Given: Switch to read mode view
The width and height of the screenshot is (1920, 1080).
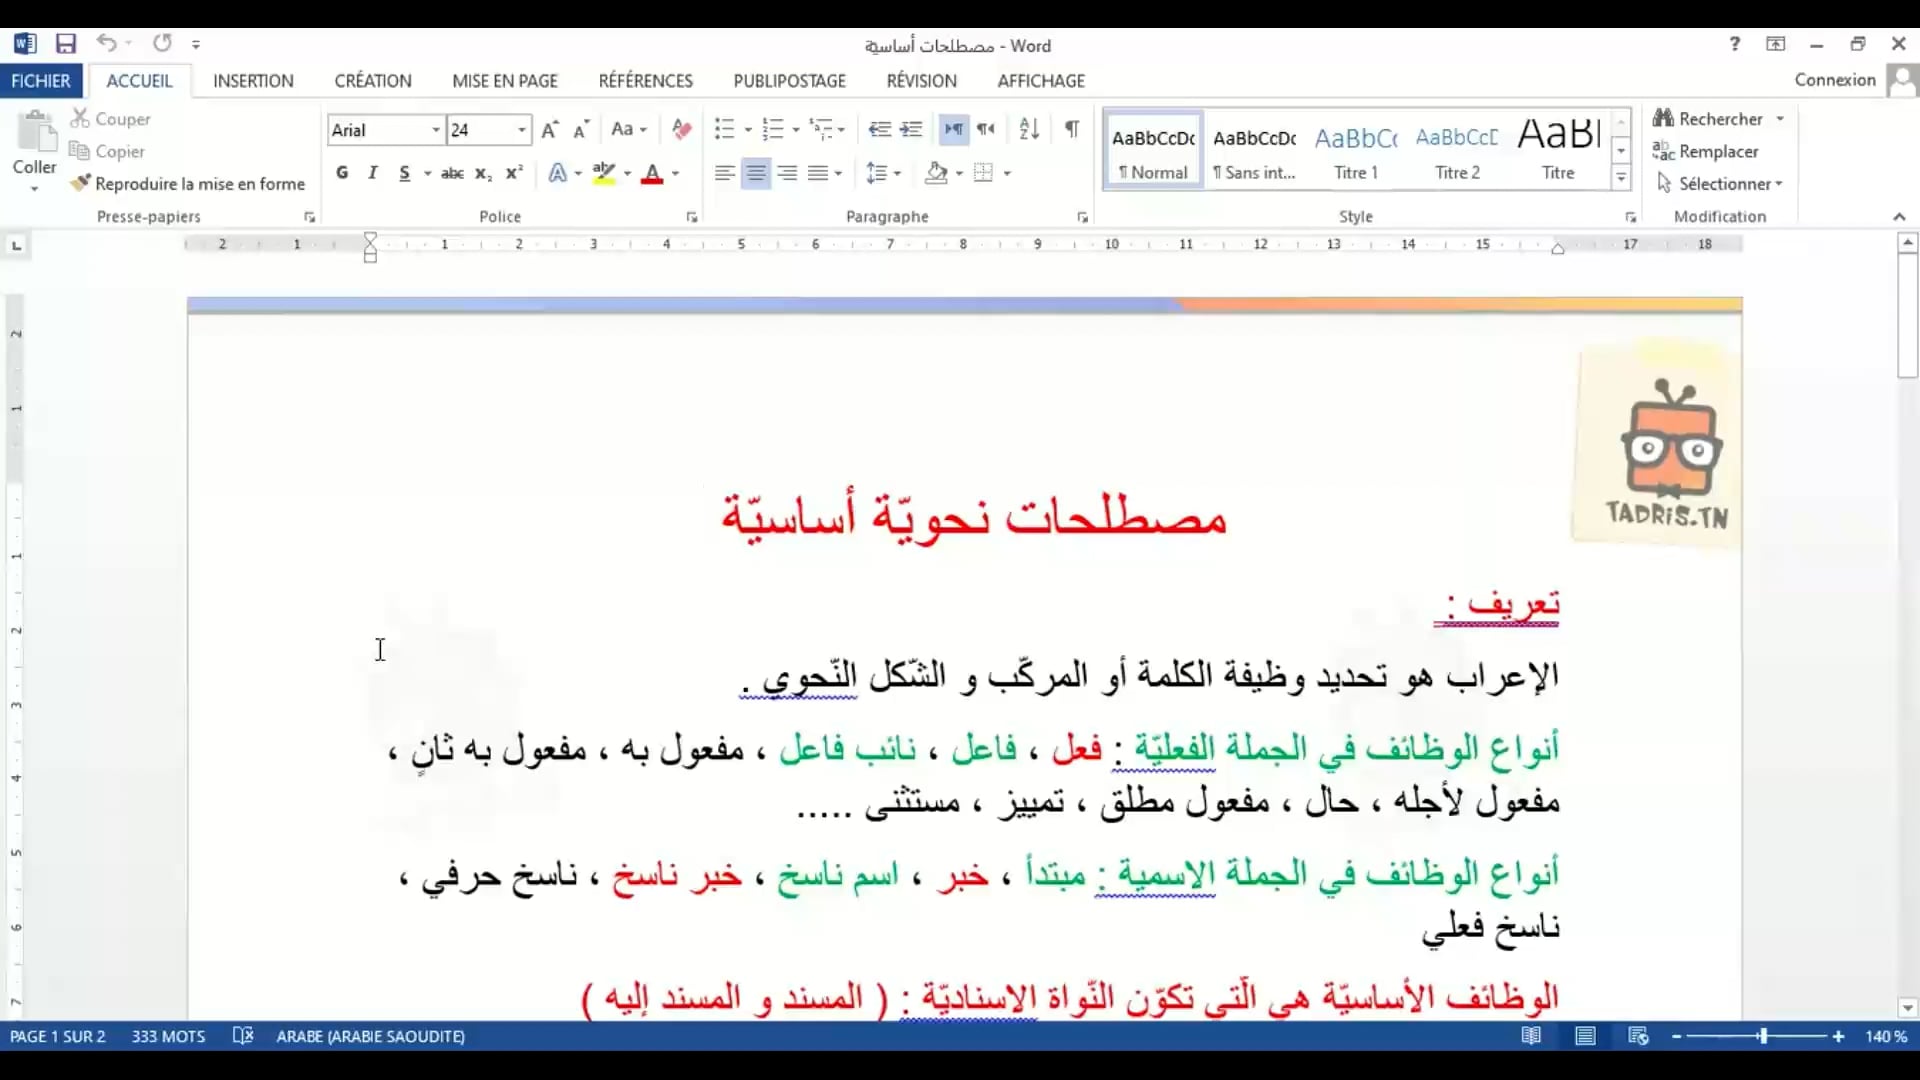Looking at the screenshot, I should tap(1531, 1037).
